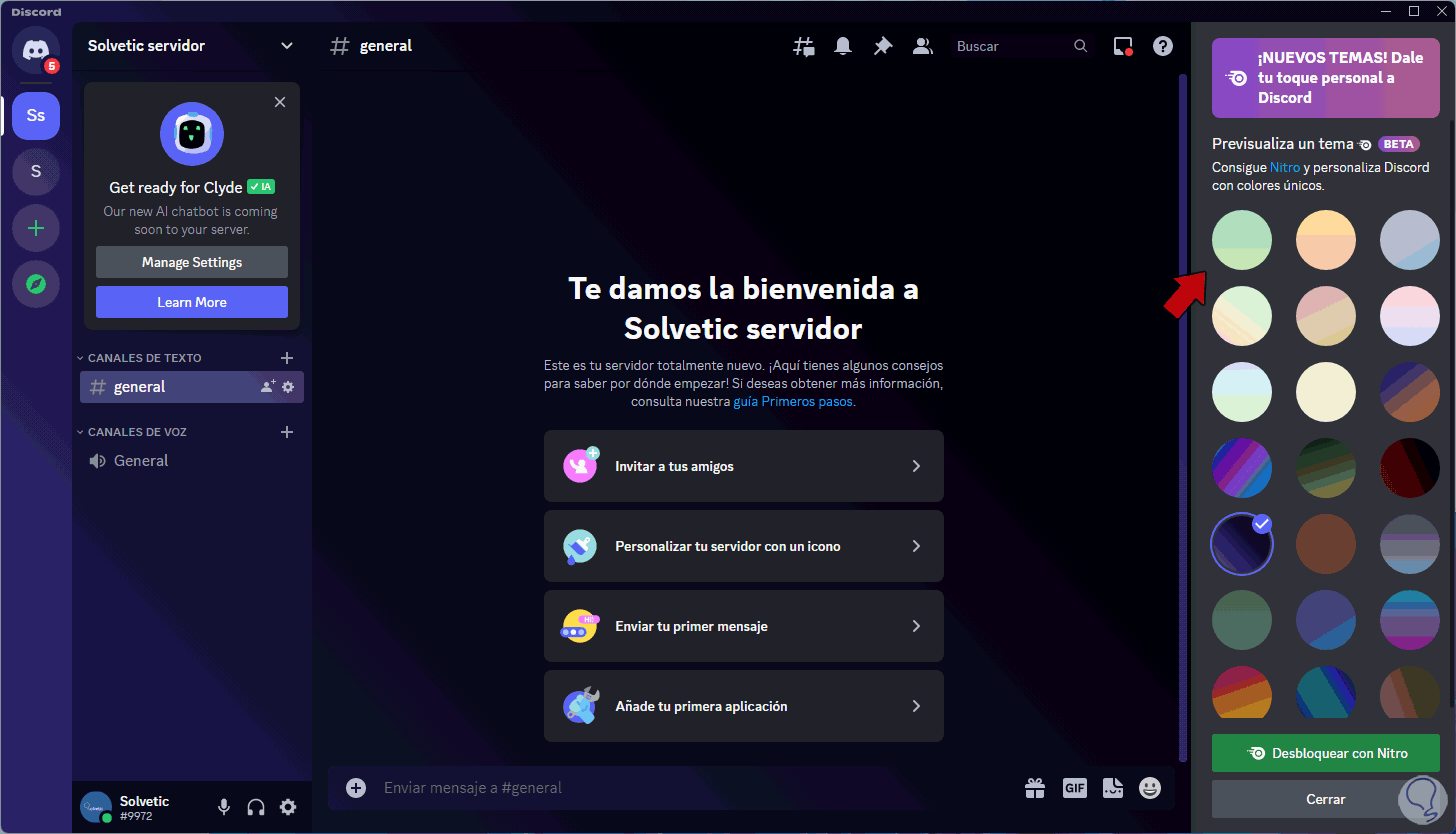
Task: Preview the solid cream theme swatch
Action: [x=1326, y=392]
